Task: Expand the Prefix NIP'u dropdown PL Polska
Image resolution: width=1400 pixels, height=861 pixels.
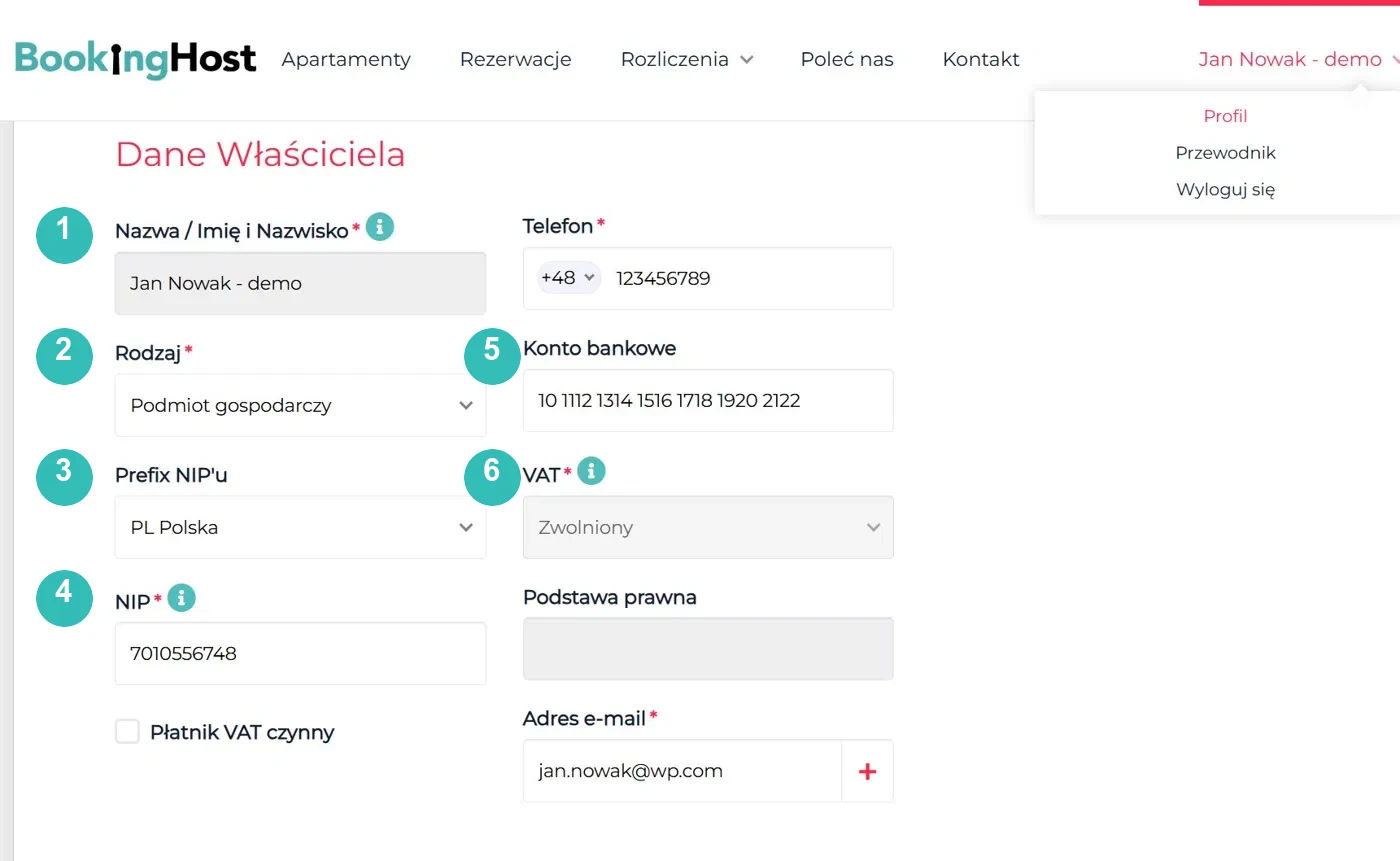Action: pos(300,527)
